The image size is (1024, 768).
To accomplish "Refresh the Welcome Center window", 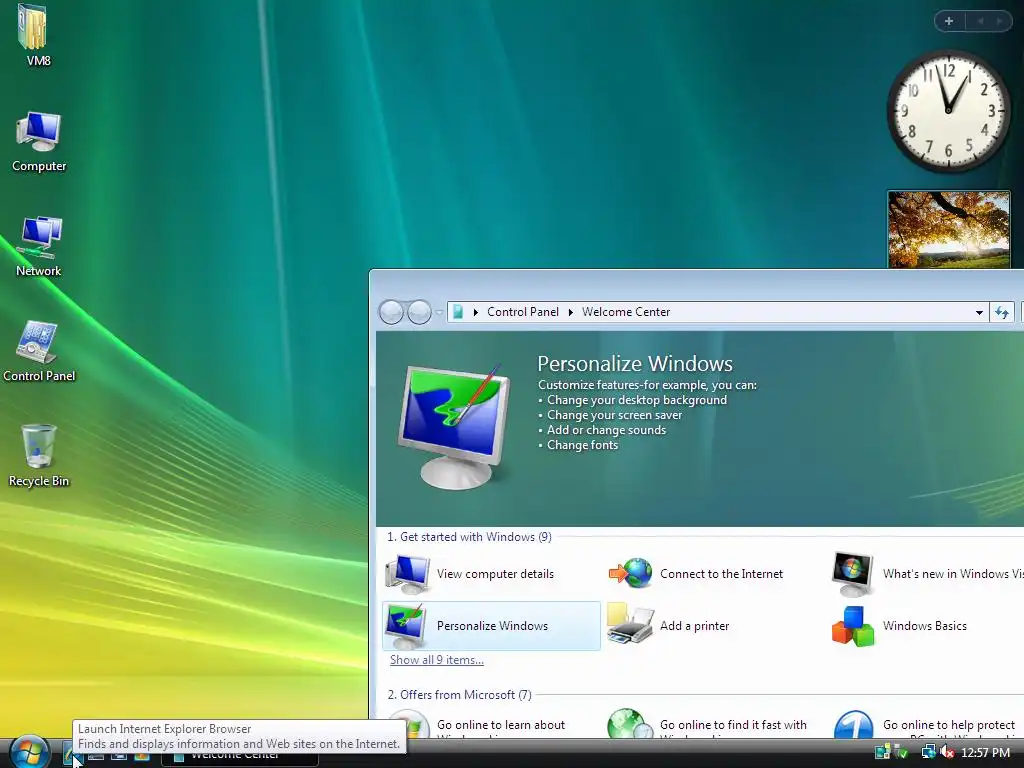I will coord(1002,312).
